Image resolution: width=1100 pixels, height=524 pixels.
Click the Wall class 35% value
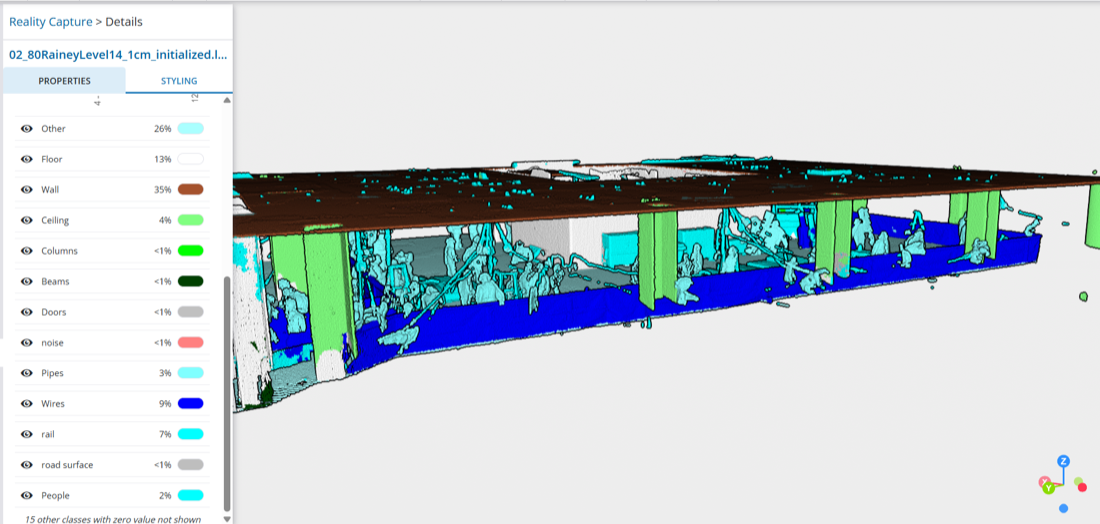[163, 189]
